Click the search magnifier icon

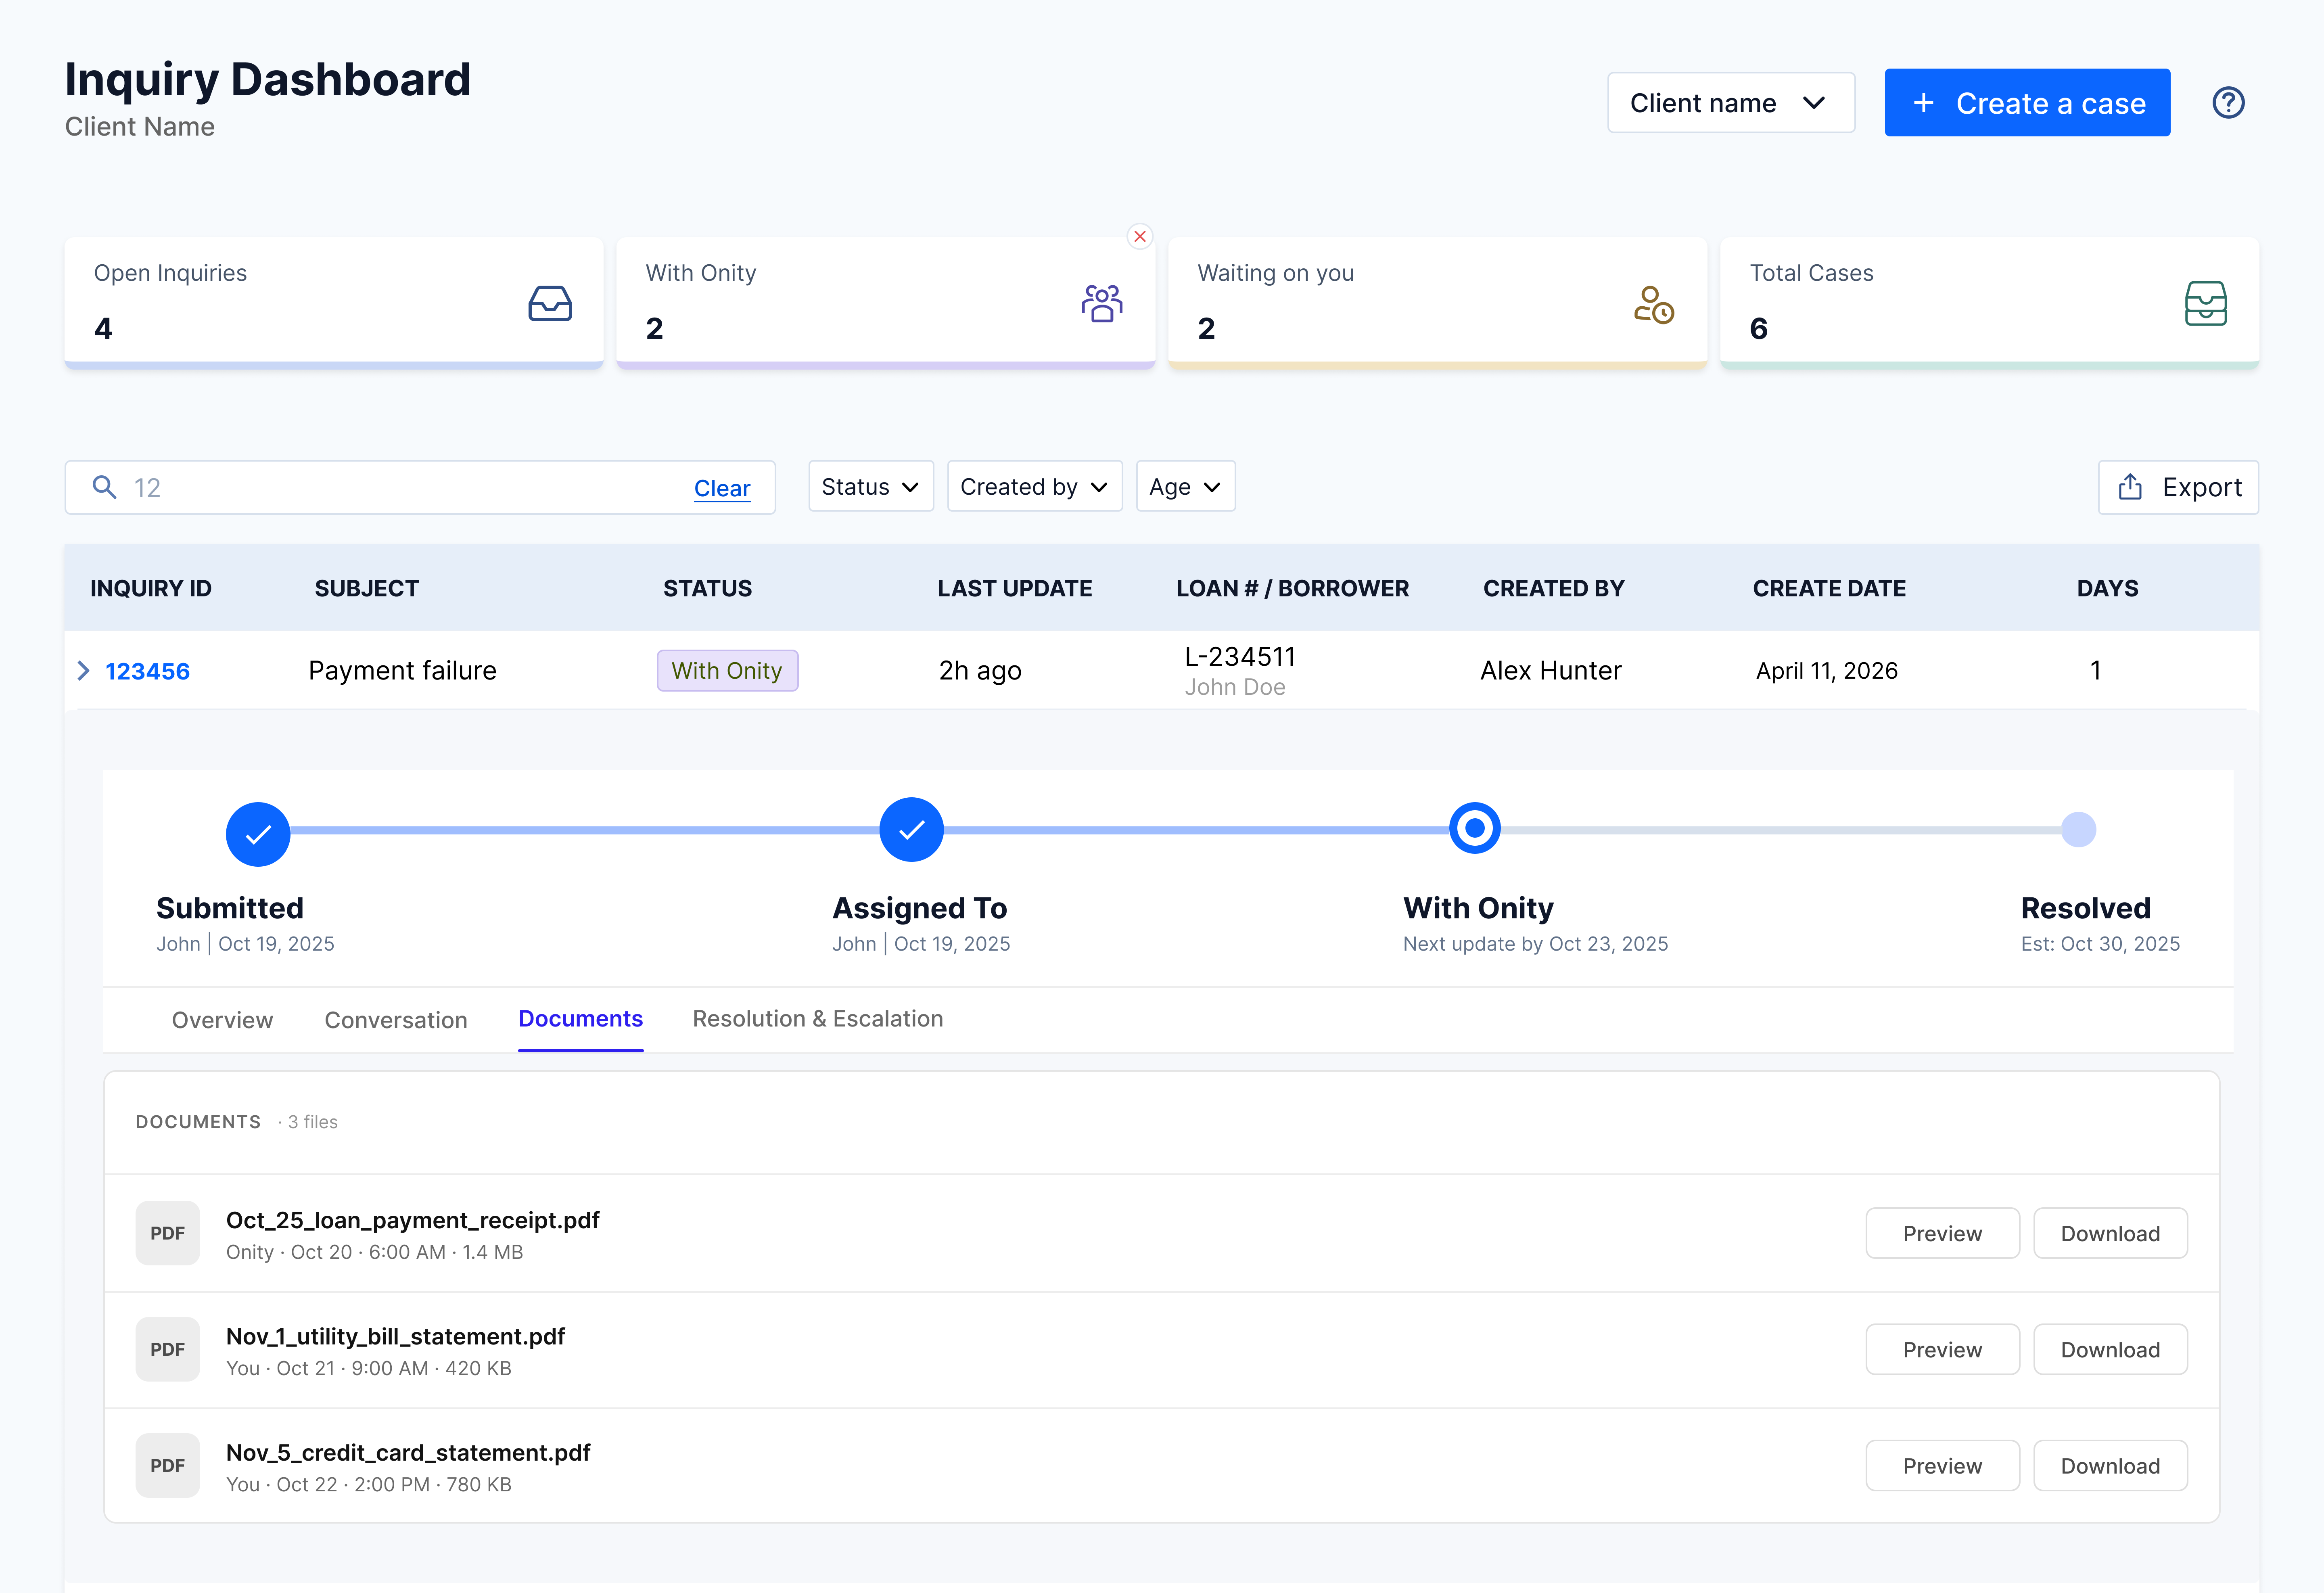104,487
